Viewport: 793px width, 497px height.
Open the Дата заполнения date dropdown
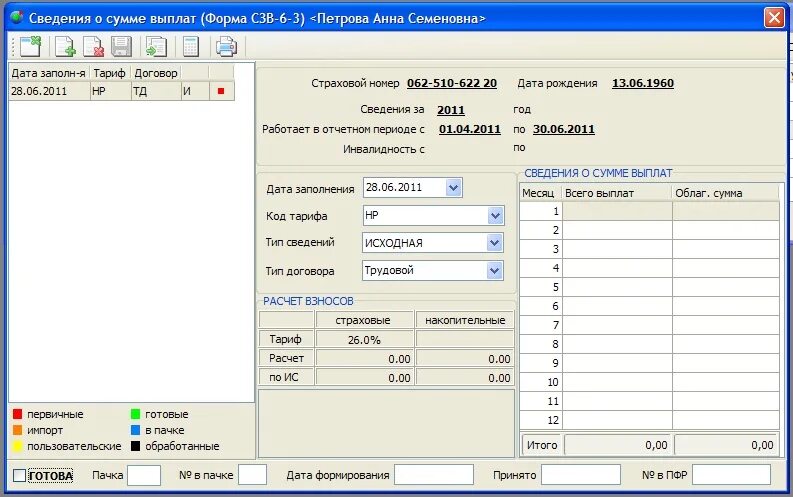tap(454, 188)
